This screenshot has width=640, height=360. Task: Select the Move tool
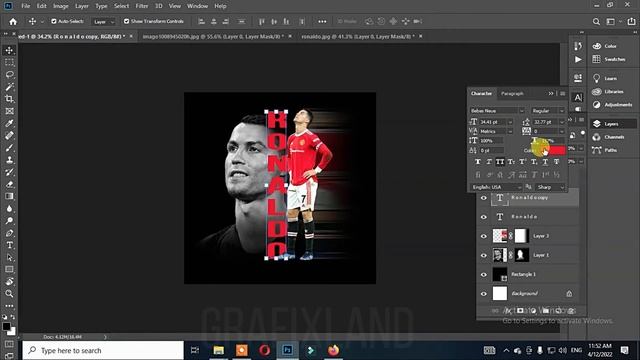tap(9, 50)
